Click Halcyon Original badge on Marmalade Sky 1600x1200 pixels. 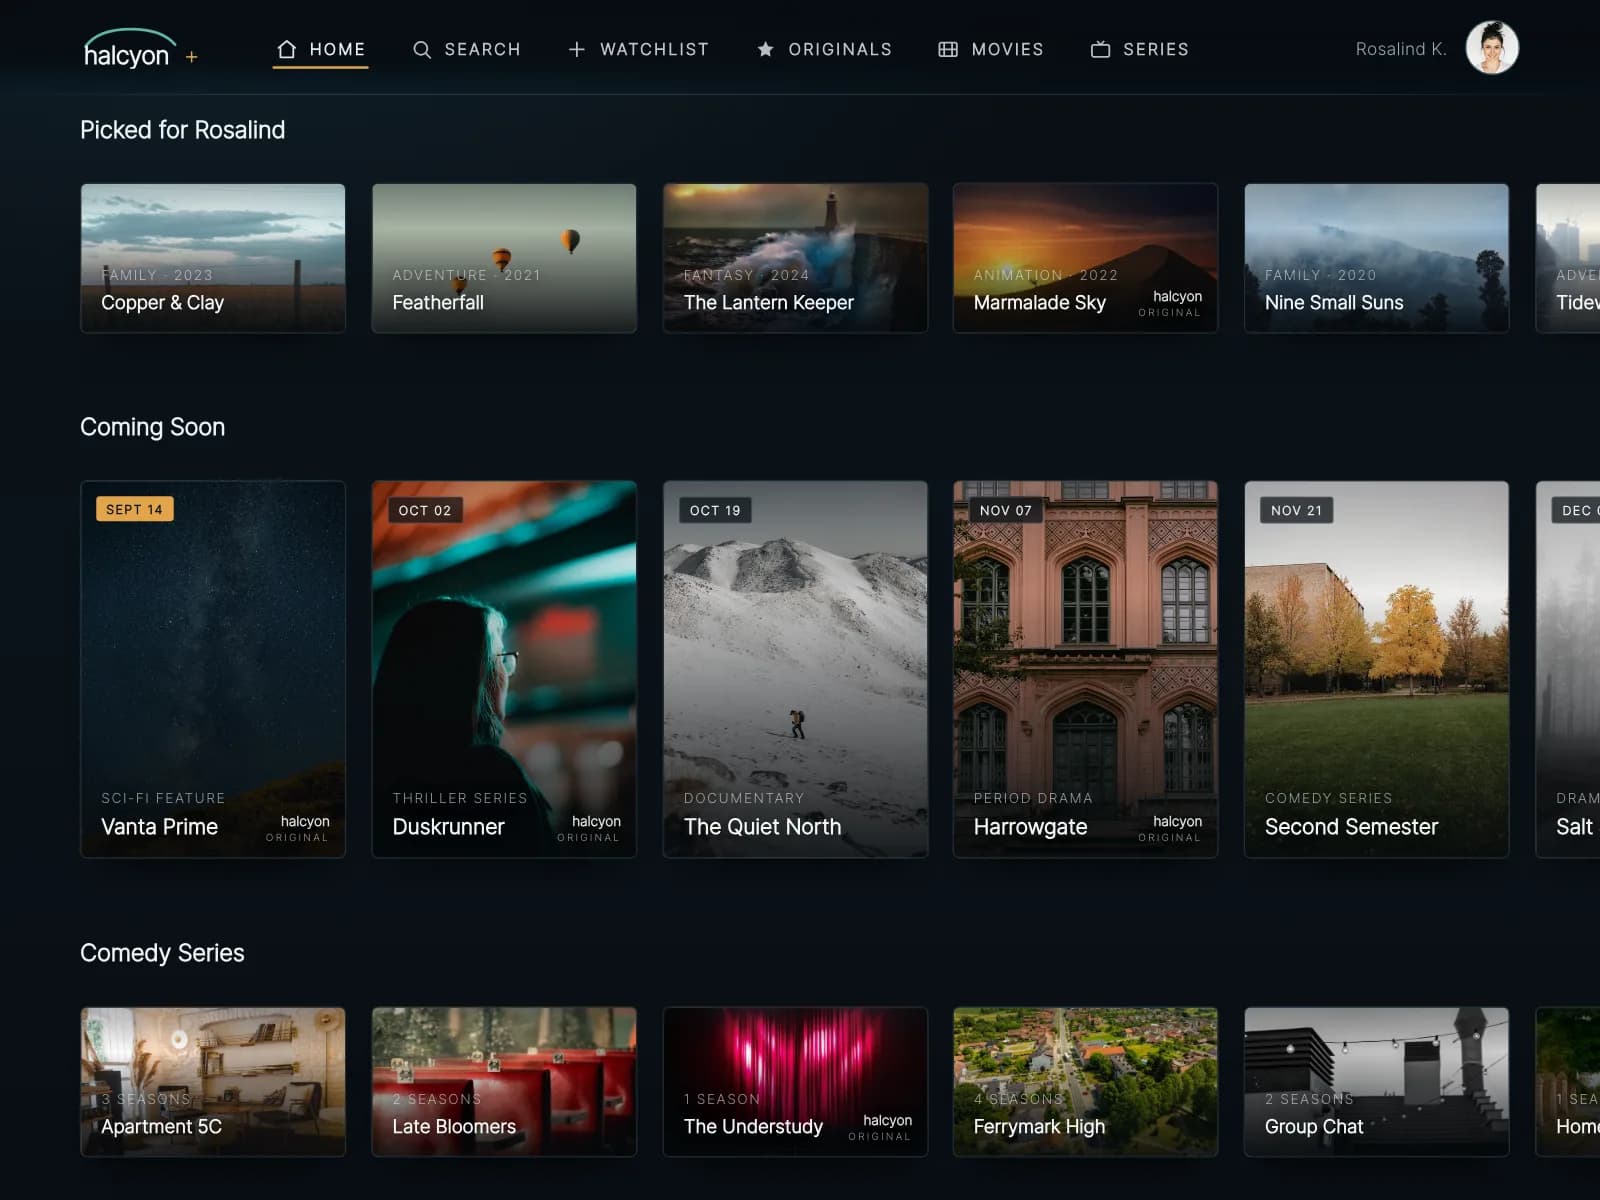(1170, 303)
